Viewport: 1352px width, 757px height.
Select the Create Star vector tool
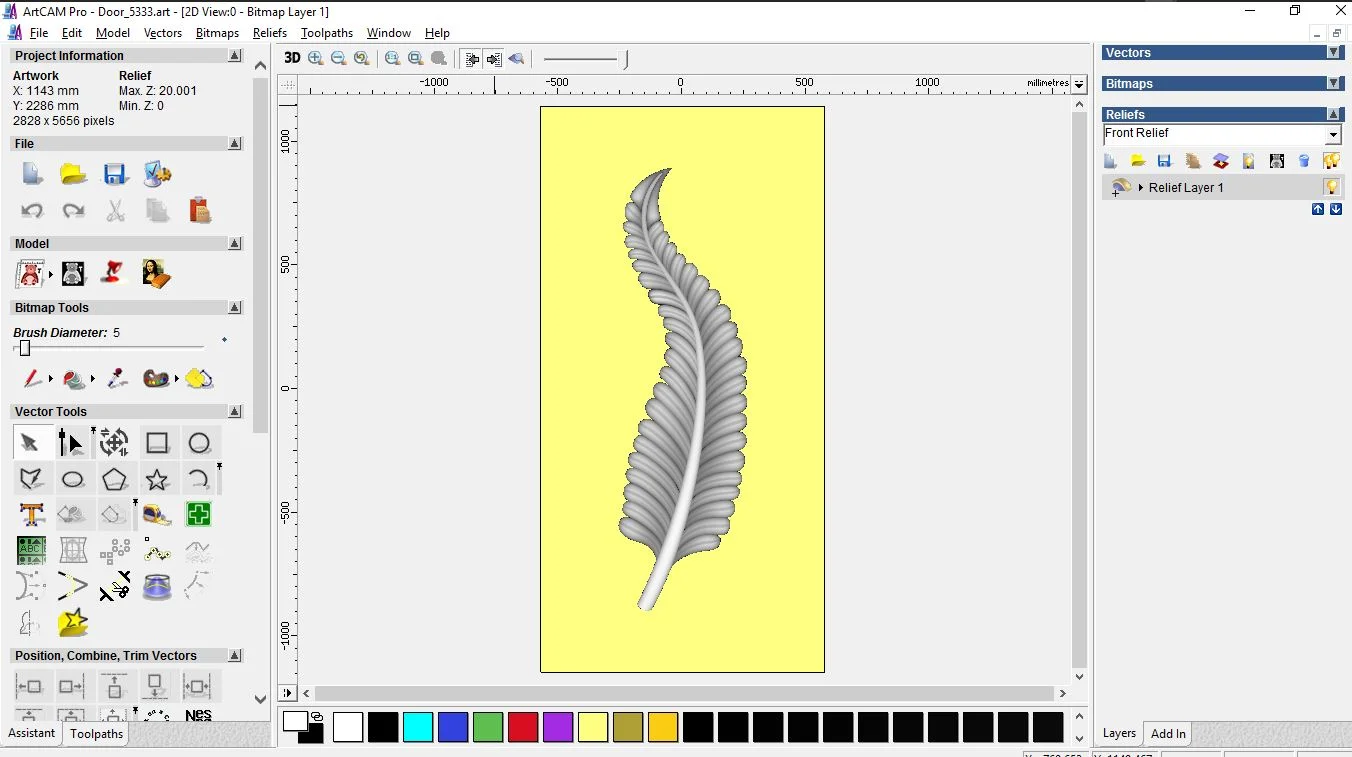[157, 480]
